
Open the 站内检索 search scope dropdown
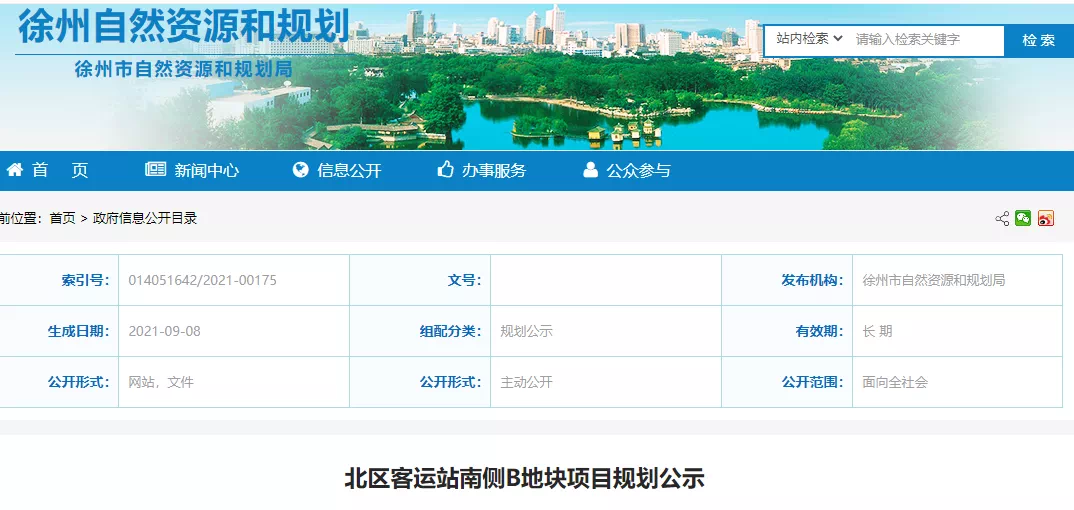click(809, 39)
